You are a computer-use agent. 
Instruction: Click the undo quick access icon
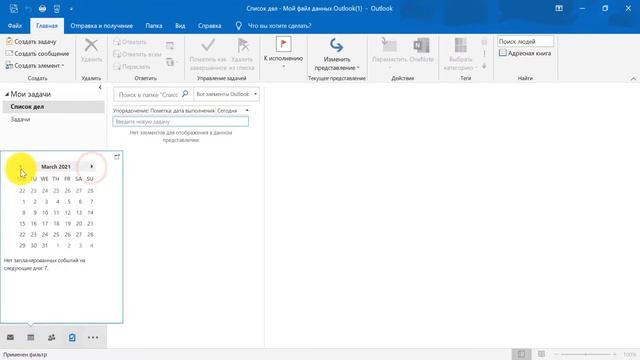(28, 8)
